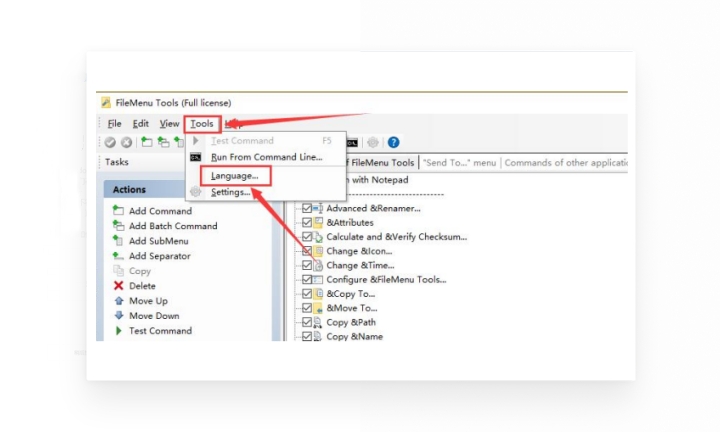
Task: Toggle the Calculate and Verify Checksum checkbox
Action: [x=307, y=237]
